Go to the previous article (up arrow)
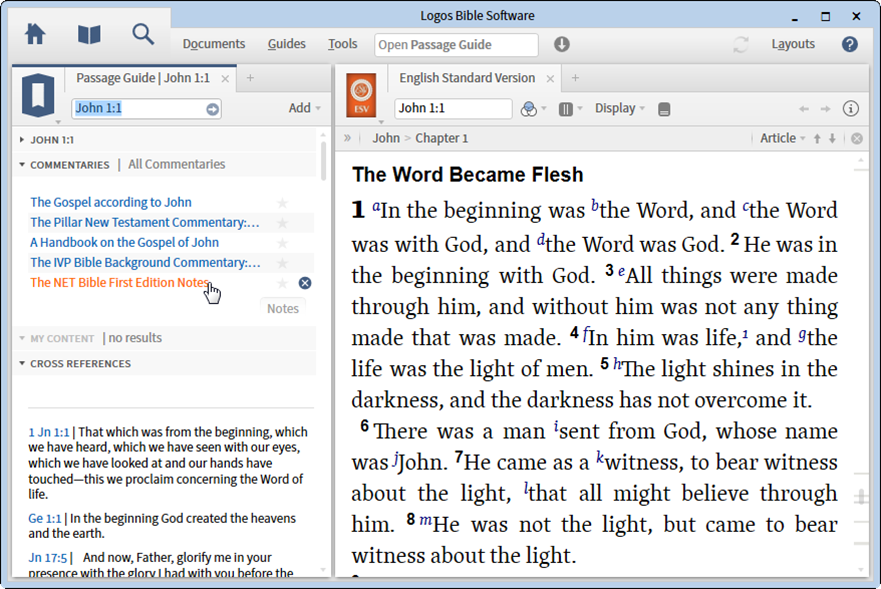Screen dimensions: 881x589 [x=817, y=138]
